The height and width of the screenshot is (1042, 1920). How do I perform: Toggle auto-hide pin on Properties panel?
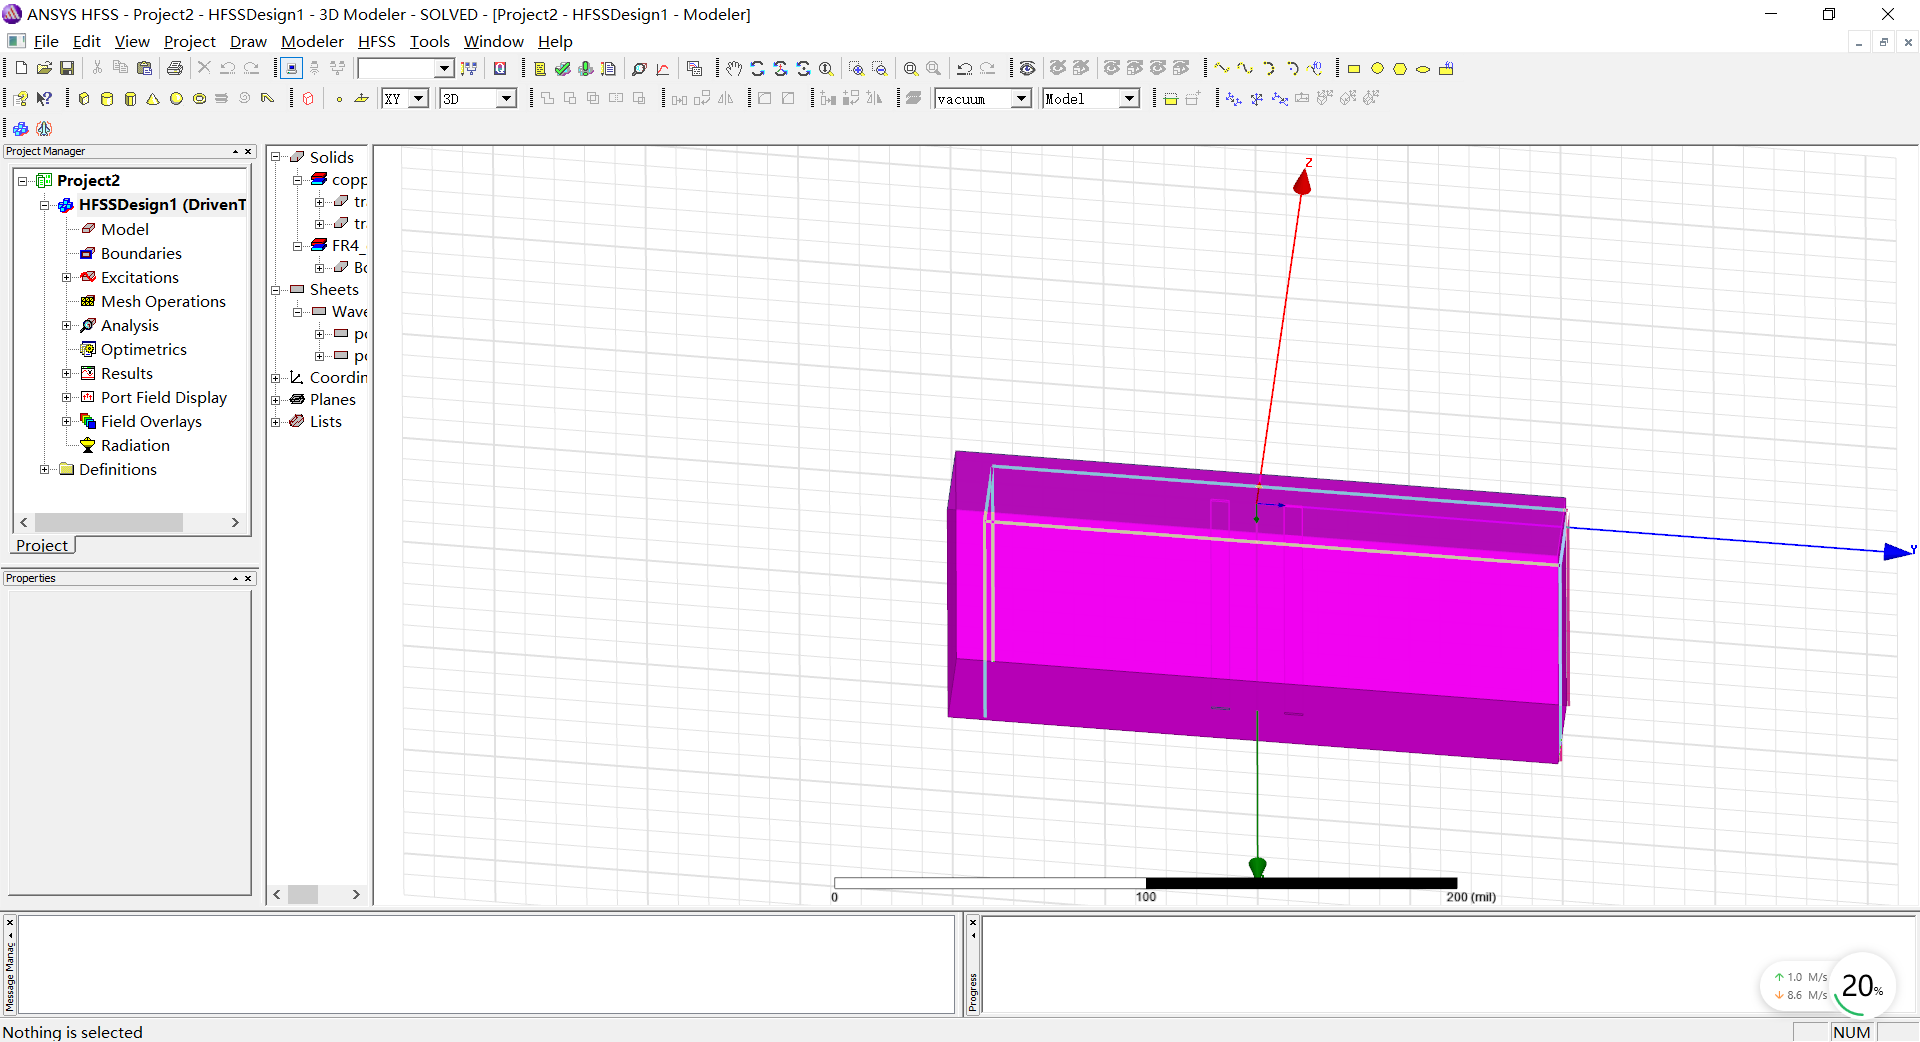point(235,578)
